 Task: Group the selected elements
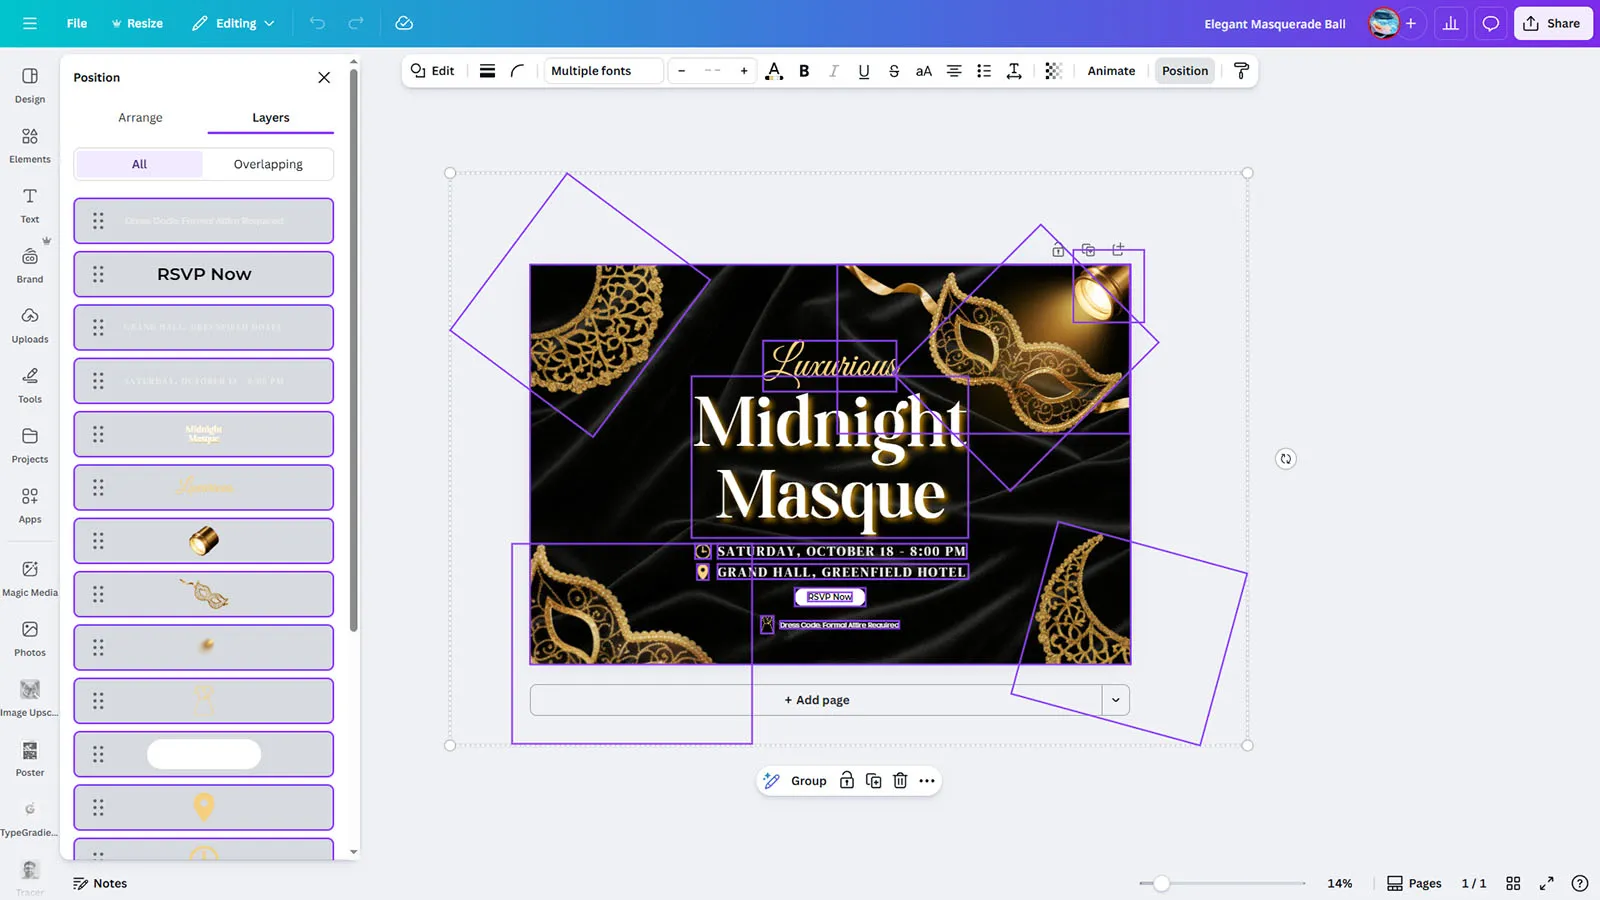click(808, 781)
